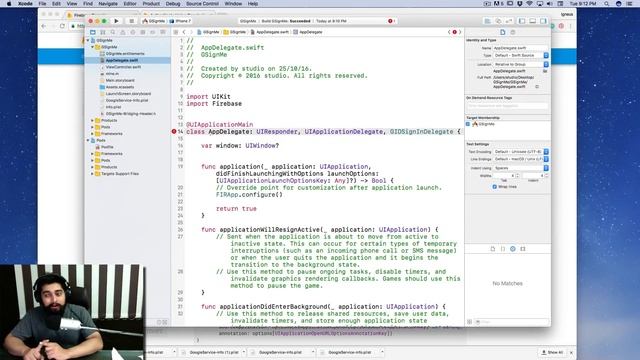The image size is (640, 360).
Task: Toggle the navigator pane visibility
Action: pos(522,21)
